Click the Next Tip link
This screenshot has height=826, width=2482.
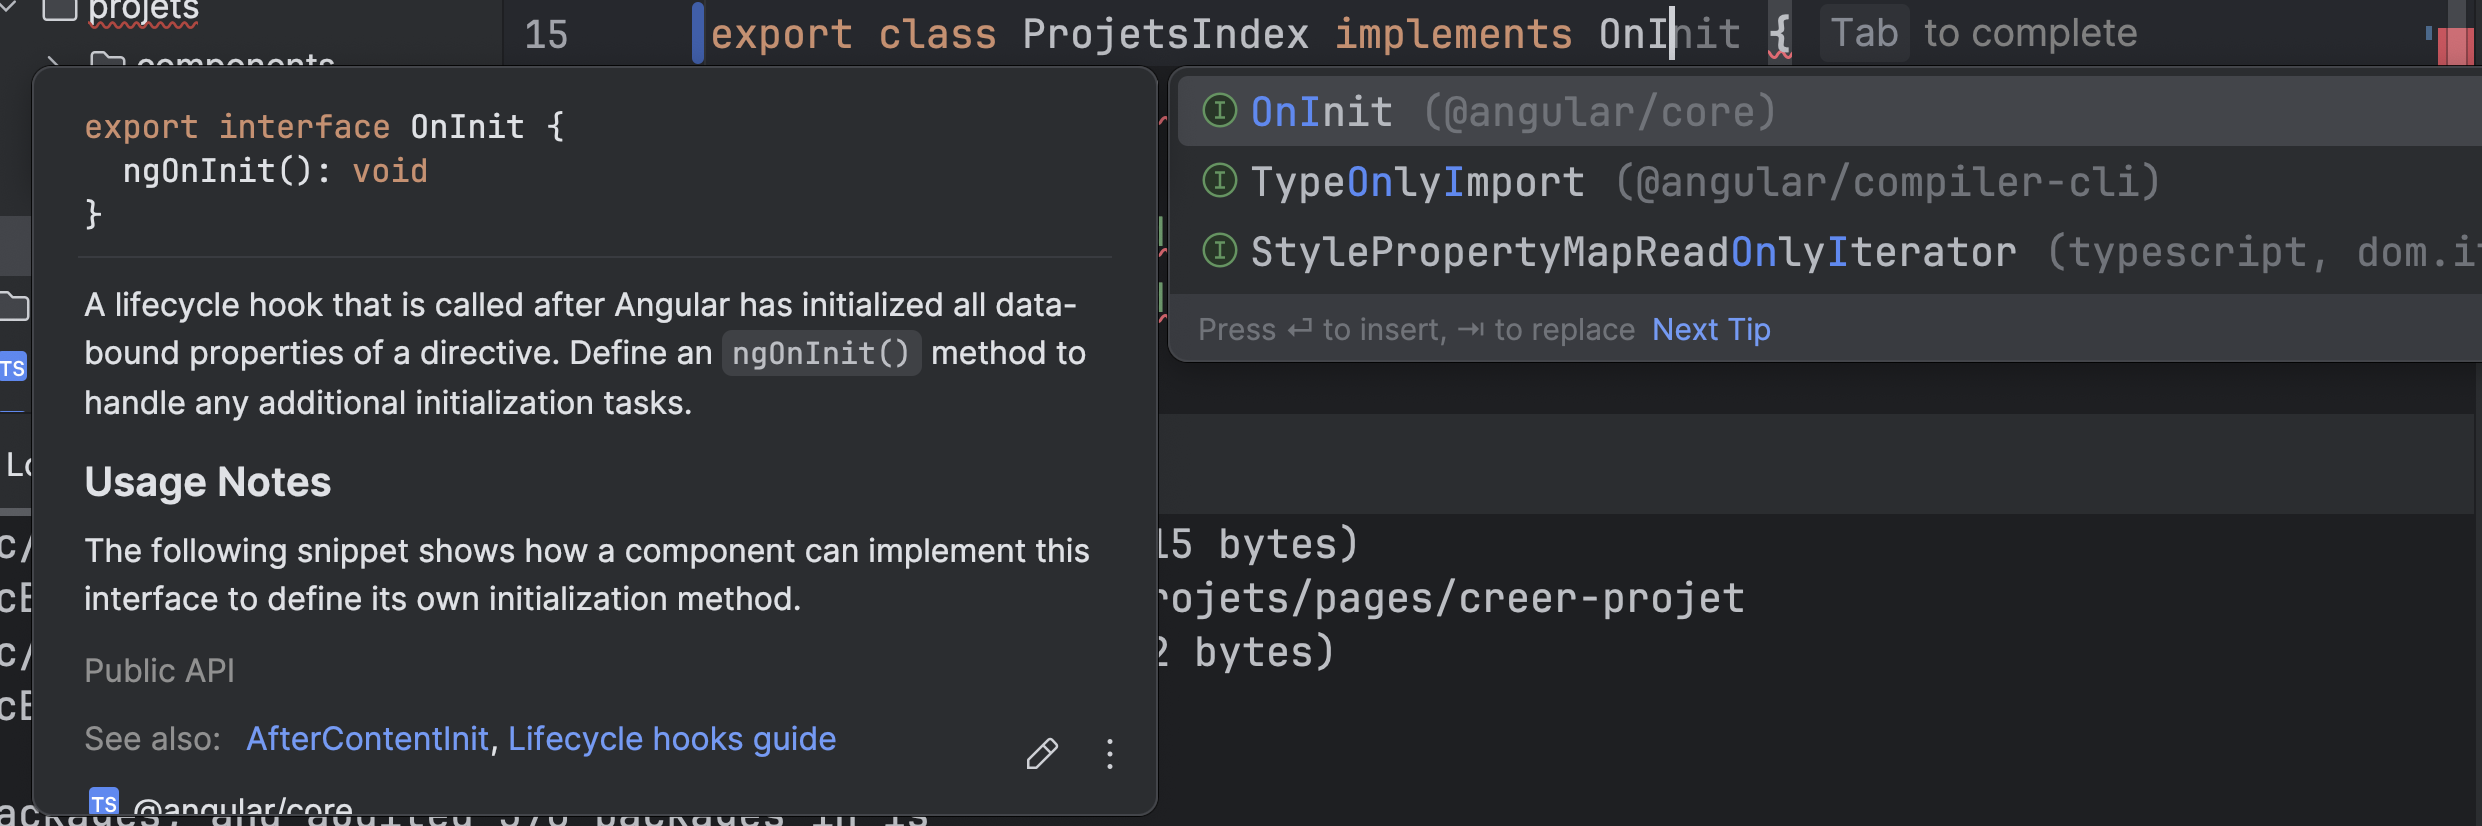click(x=1710, y=329)
